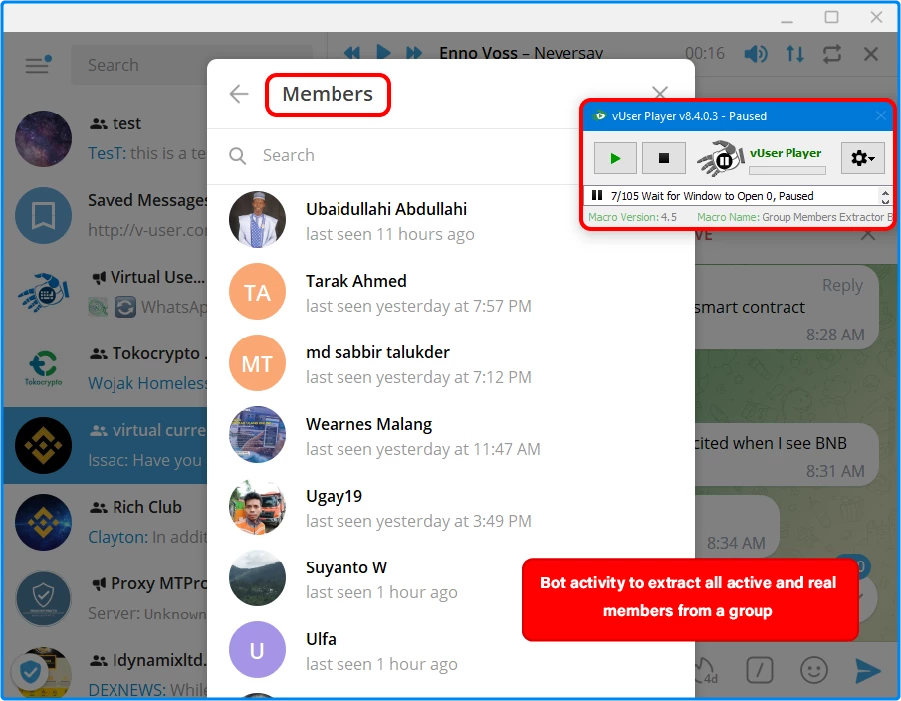Open bot commands slash button

pyautogui.click(x=760, y=670)
